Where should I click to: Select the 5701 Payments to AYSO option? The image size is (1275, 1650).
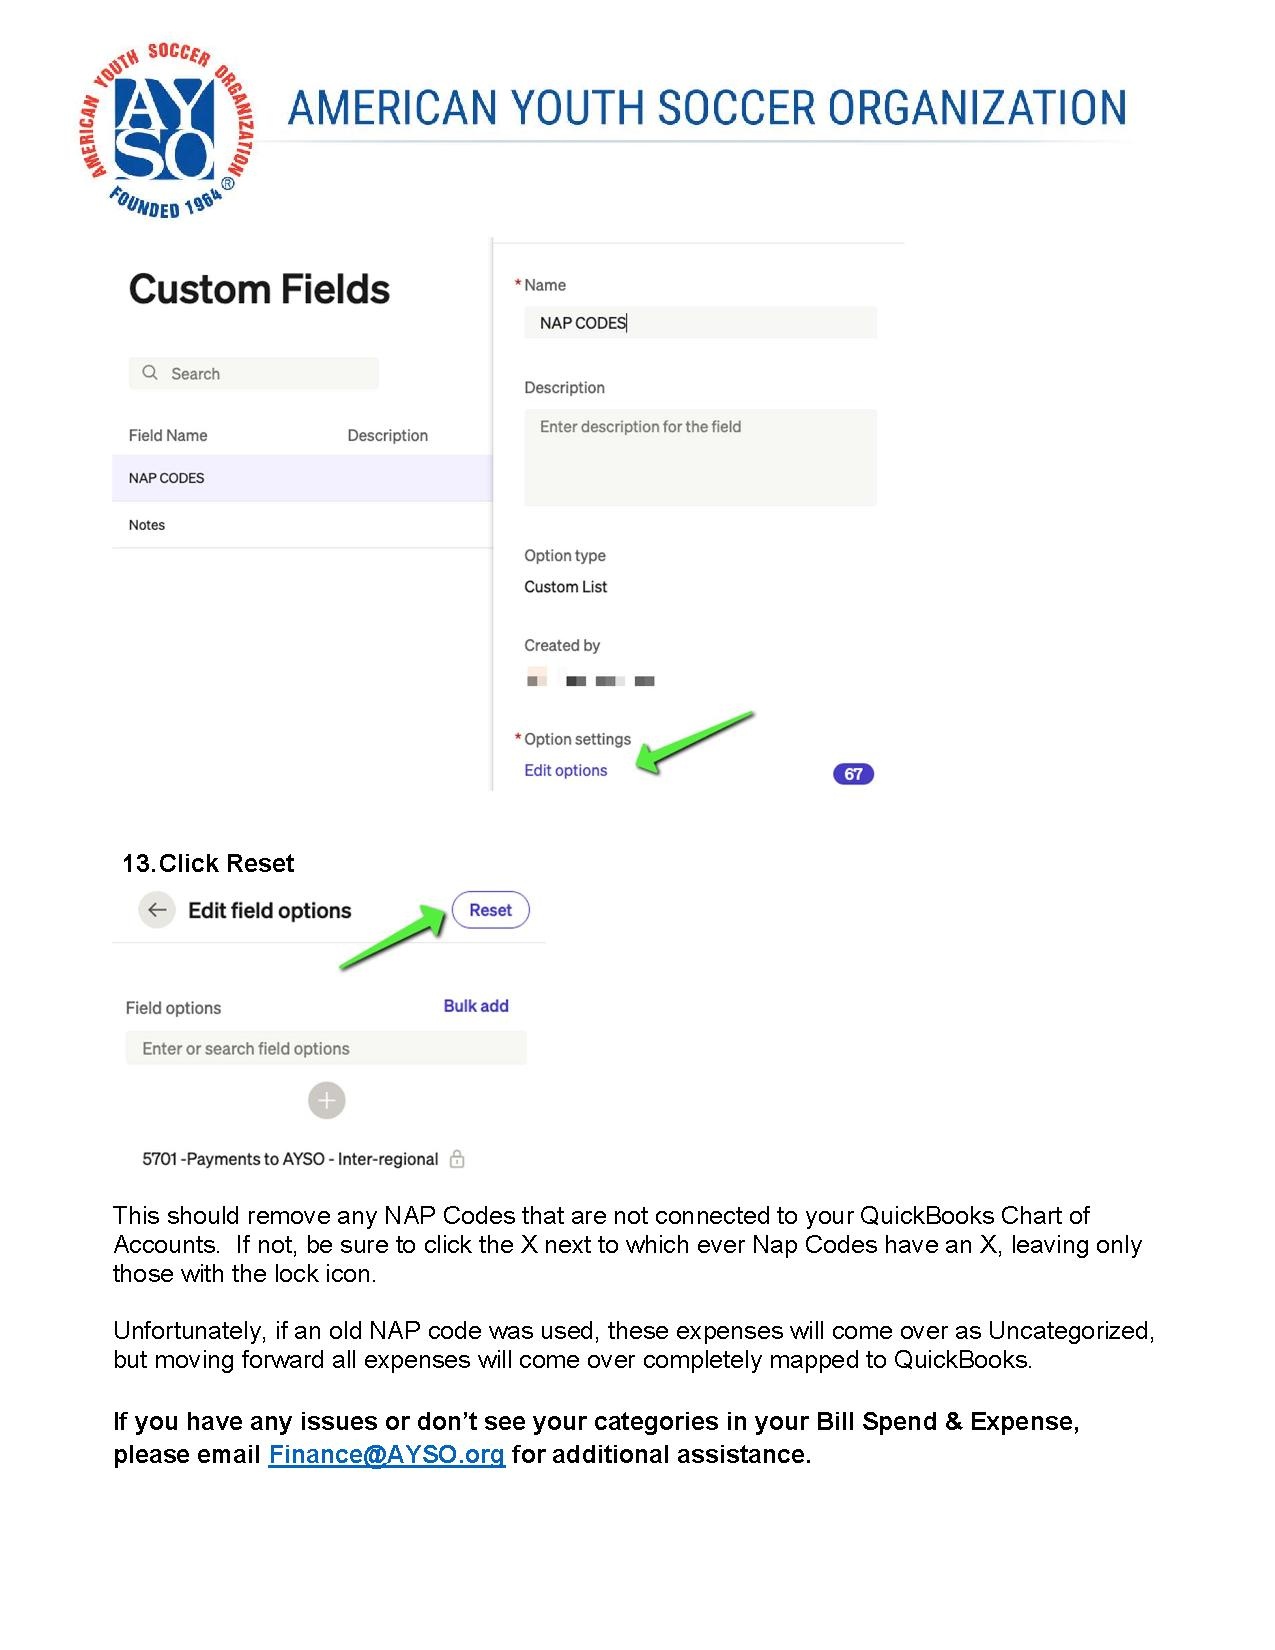tap(290, 1159)
